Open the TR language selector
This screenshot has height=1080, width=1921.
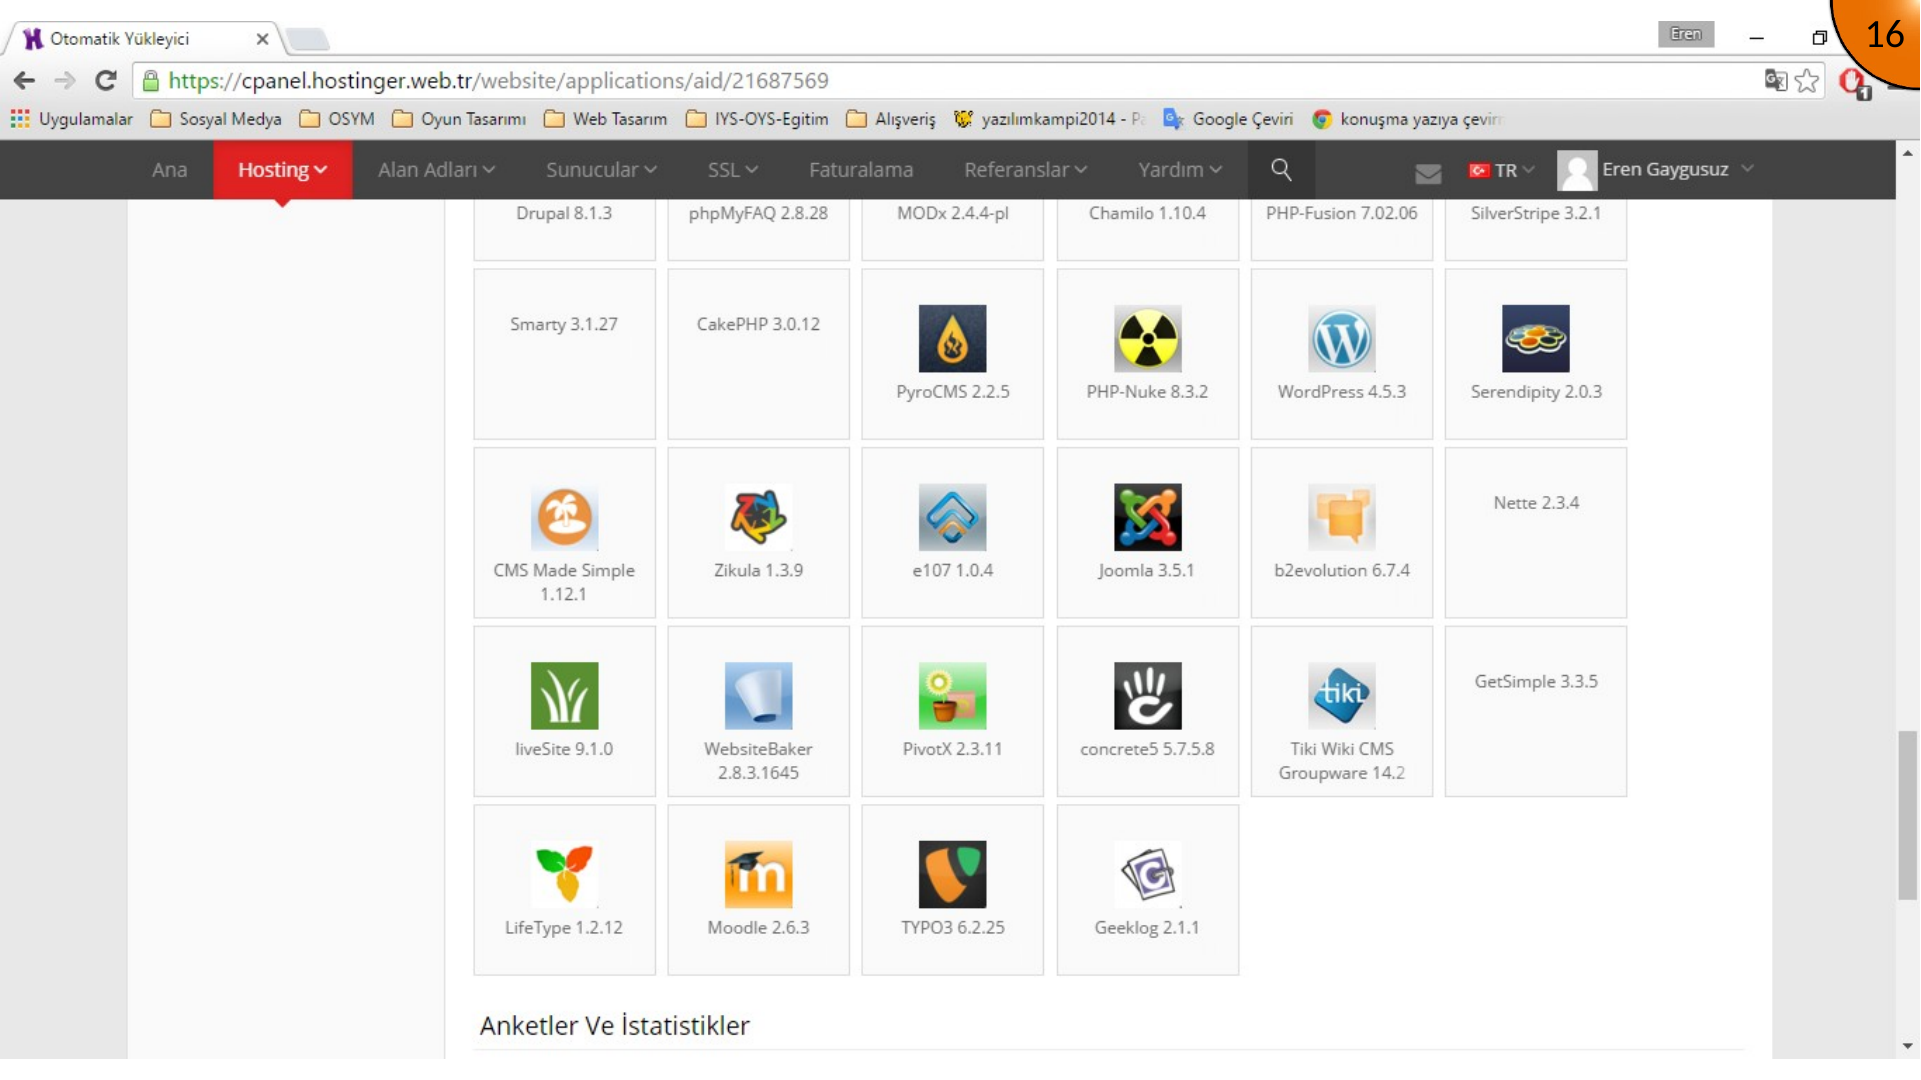click(x=1501, y=170)
